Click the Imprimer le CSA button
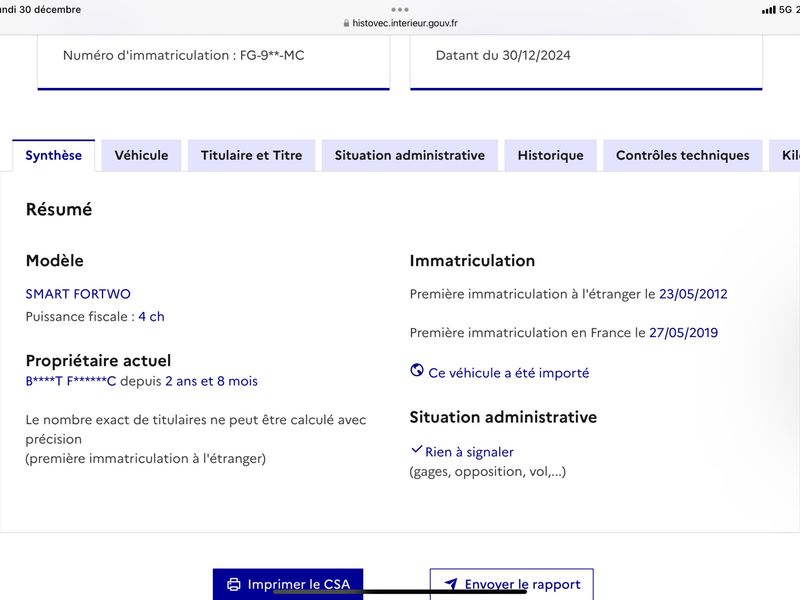The height and width of the screenshot is (600, 800). [x=288, y=584]
